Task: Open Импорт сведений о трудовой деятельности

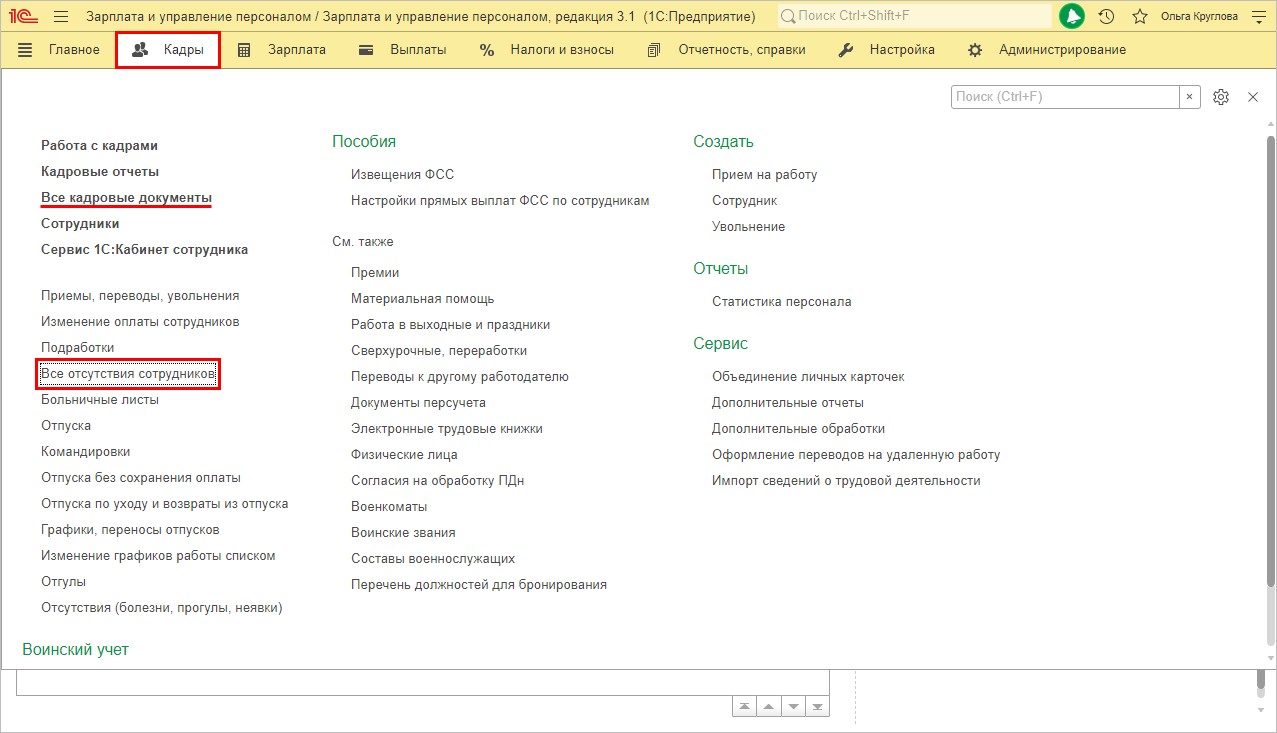Action: pos(846,481)
